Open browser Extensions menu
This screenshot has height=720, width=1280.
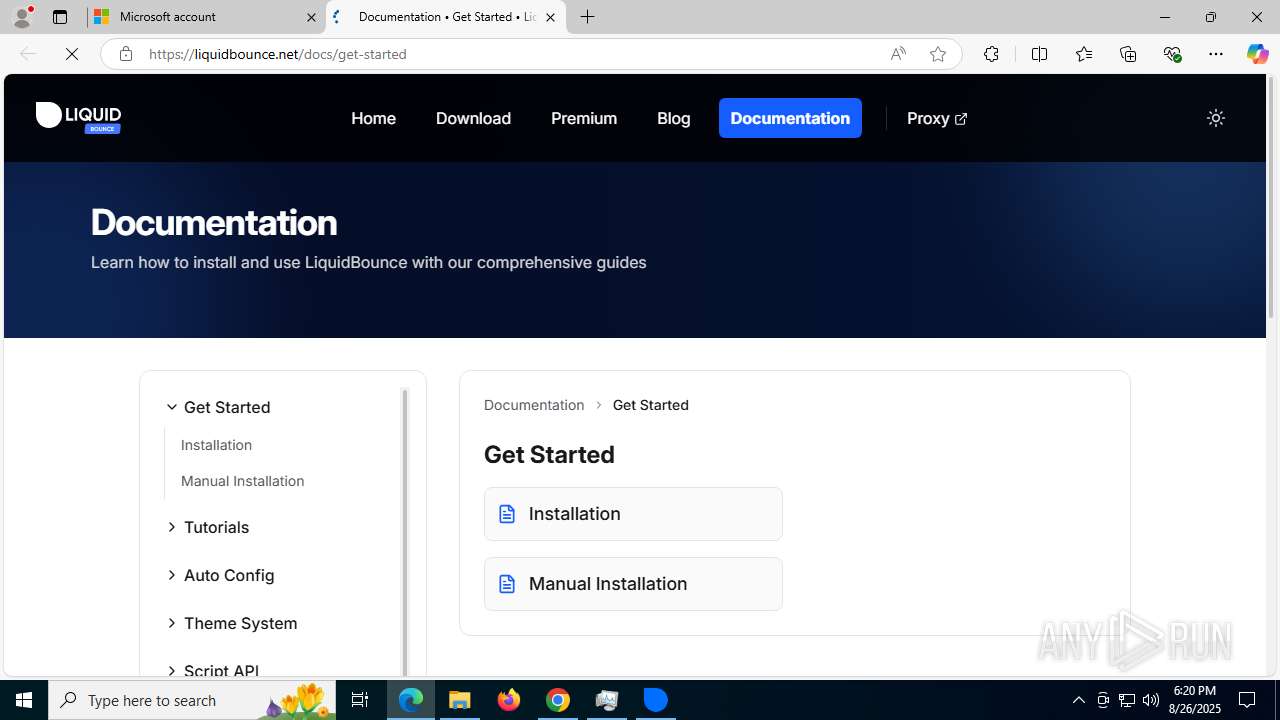[x=991, y=54]
